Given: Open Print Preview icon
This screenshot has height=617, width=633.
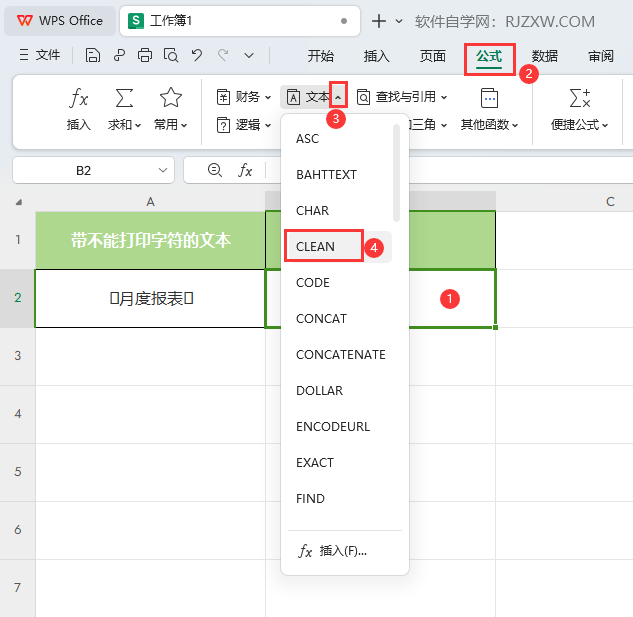Looking at the screenshot, I should click(171, 55).
